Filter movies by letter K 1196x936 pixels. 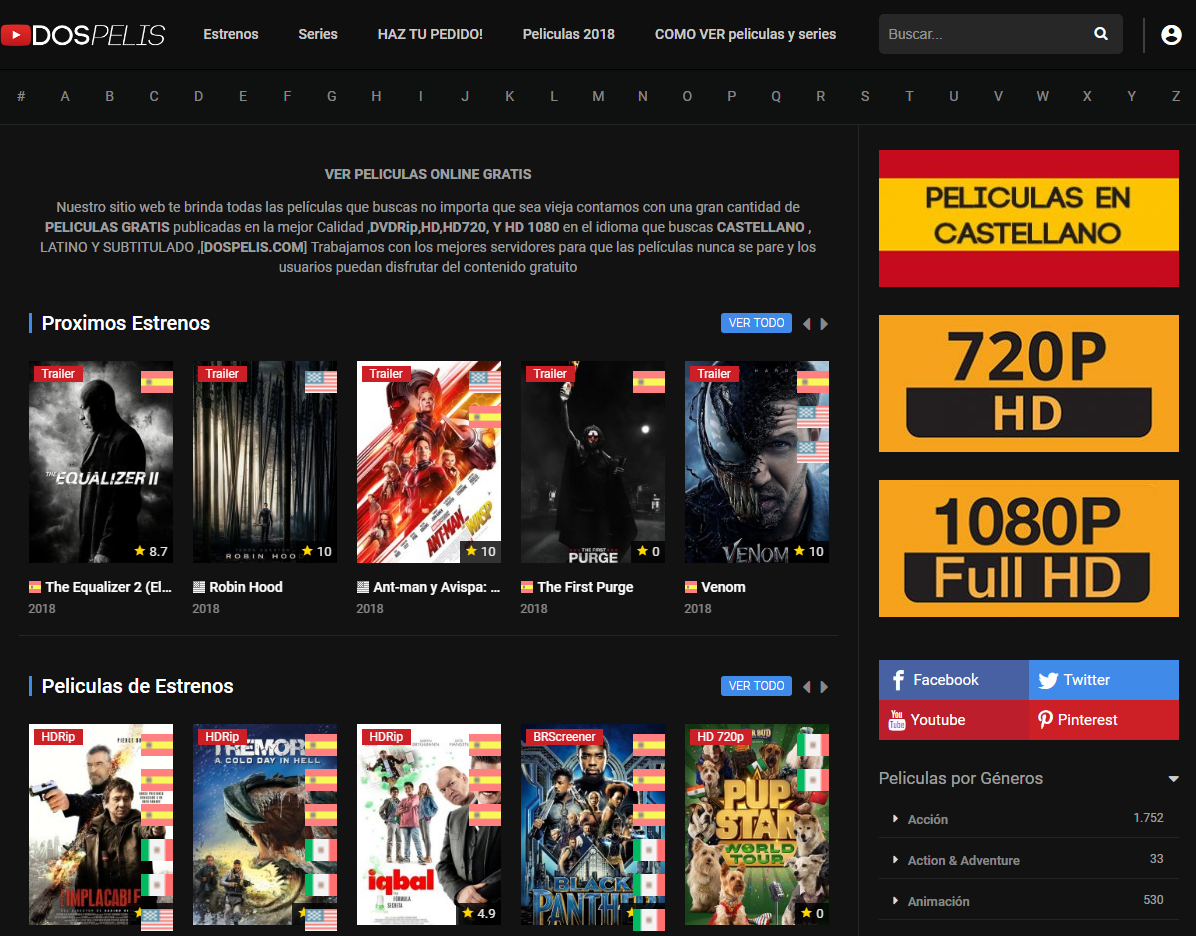[510, 96]
